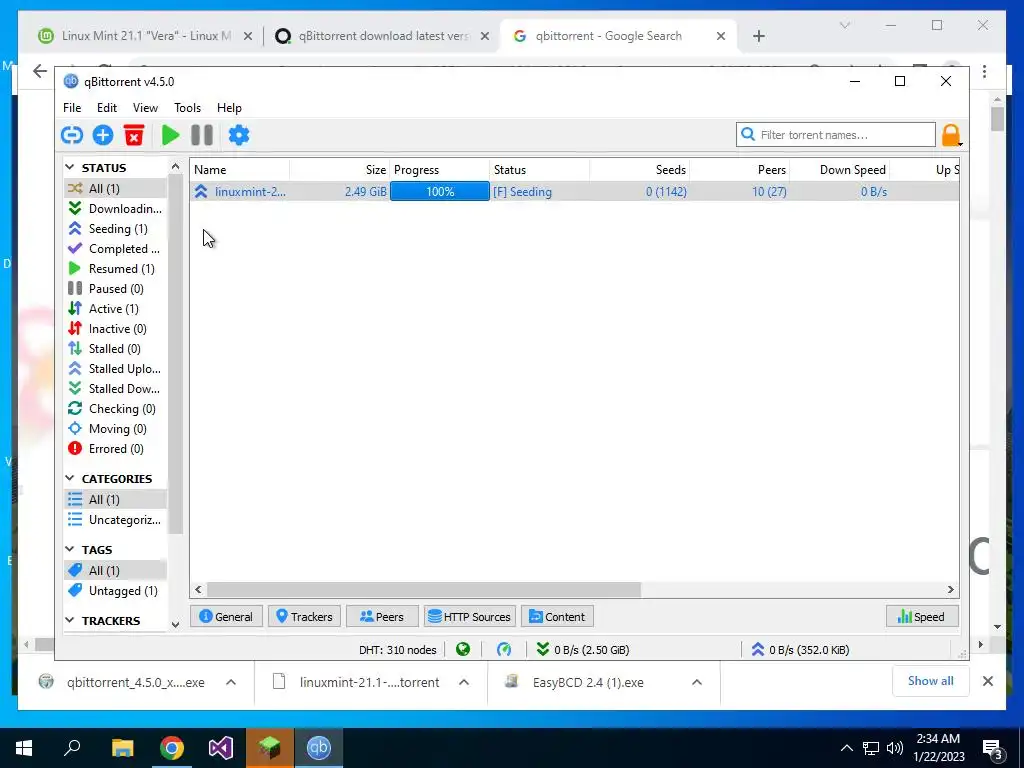This screenshot has width=1024, height=768.
Task: Select the Resumed (1) filter
Action: 115,268
